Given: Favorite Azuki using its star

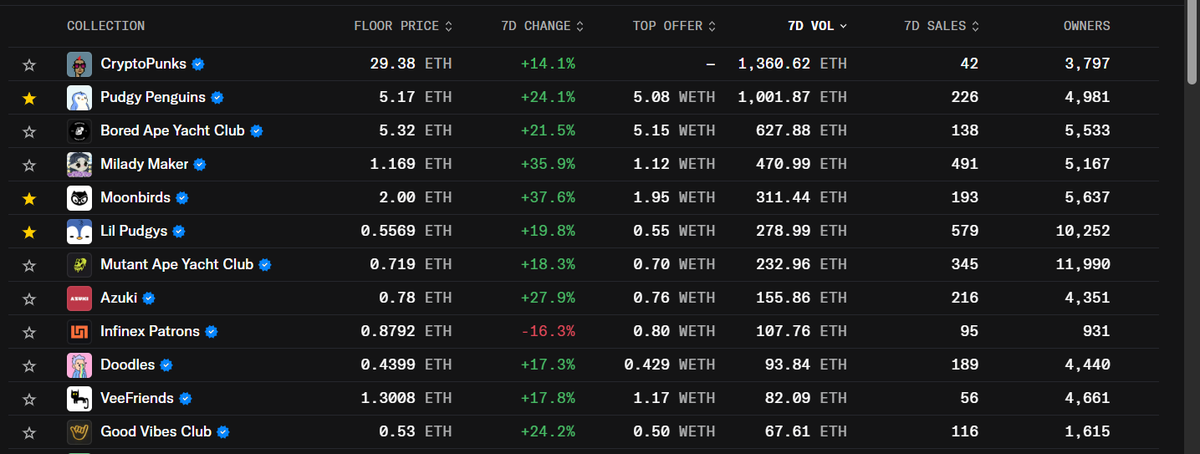Looking at the screenshot, I should [29, 299].
